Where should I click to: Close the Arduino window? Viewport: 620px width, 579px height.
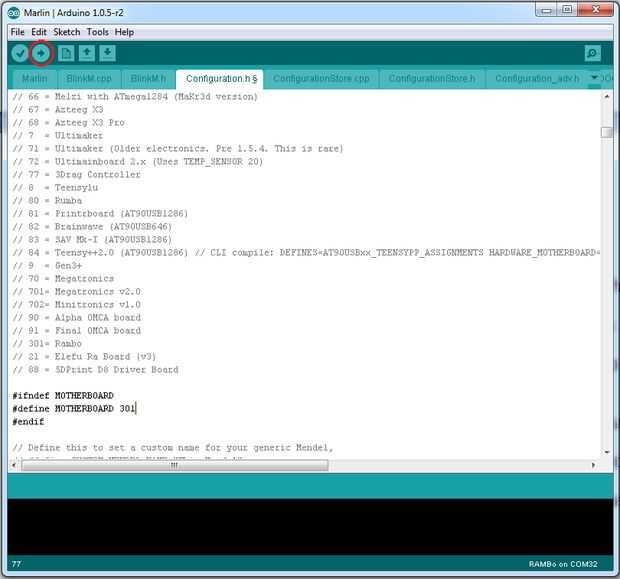tap(595, 10)
